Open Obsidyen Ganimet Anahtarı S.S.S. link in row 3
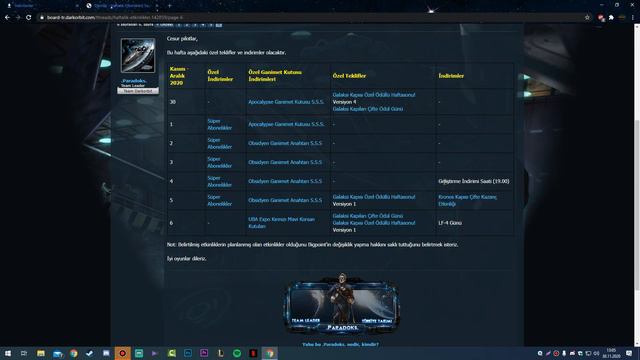640x360 pixels. 285,162
